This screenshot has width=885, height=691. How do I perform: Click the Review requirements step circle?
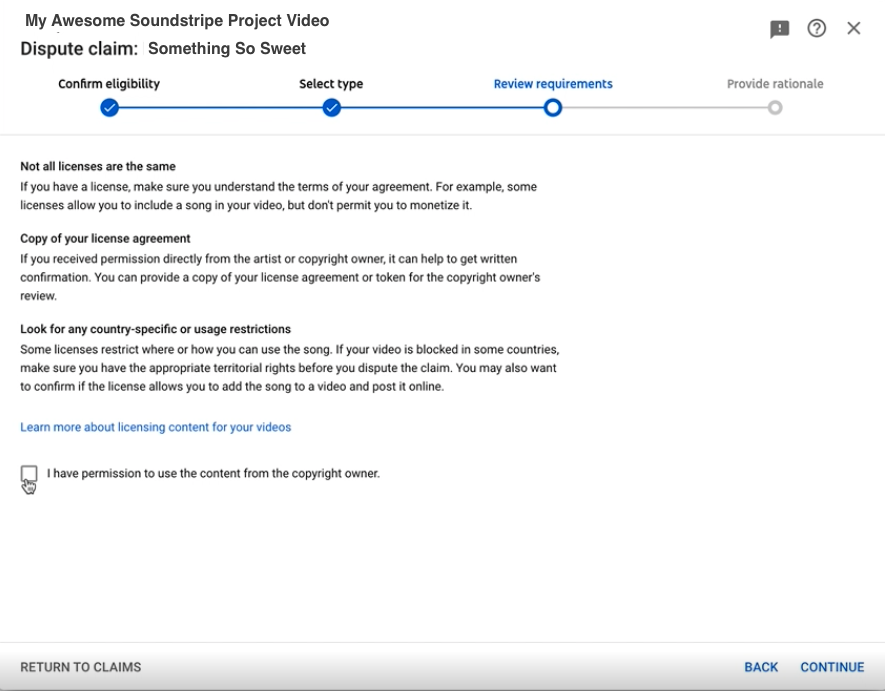(x=553, y=108)
